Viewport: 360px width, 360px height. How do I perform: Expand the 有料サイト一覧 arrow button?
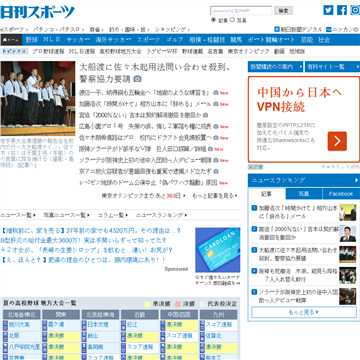pyautogui.click(x=357, y=67)
